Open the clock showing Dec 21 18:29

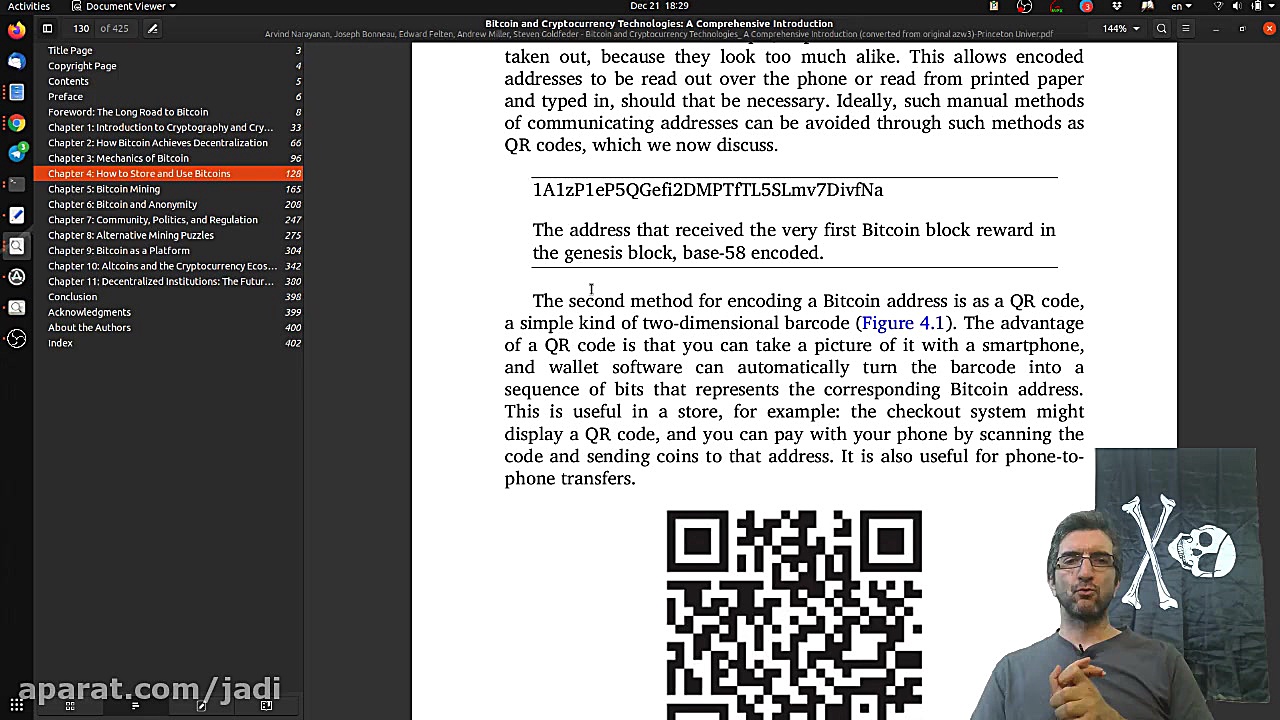pos(659,6)
